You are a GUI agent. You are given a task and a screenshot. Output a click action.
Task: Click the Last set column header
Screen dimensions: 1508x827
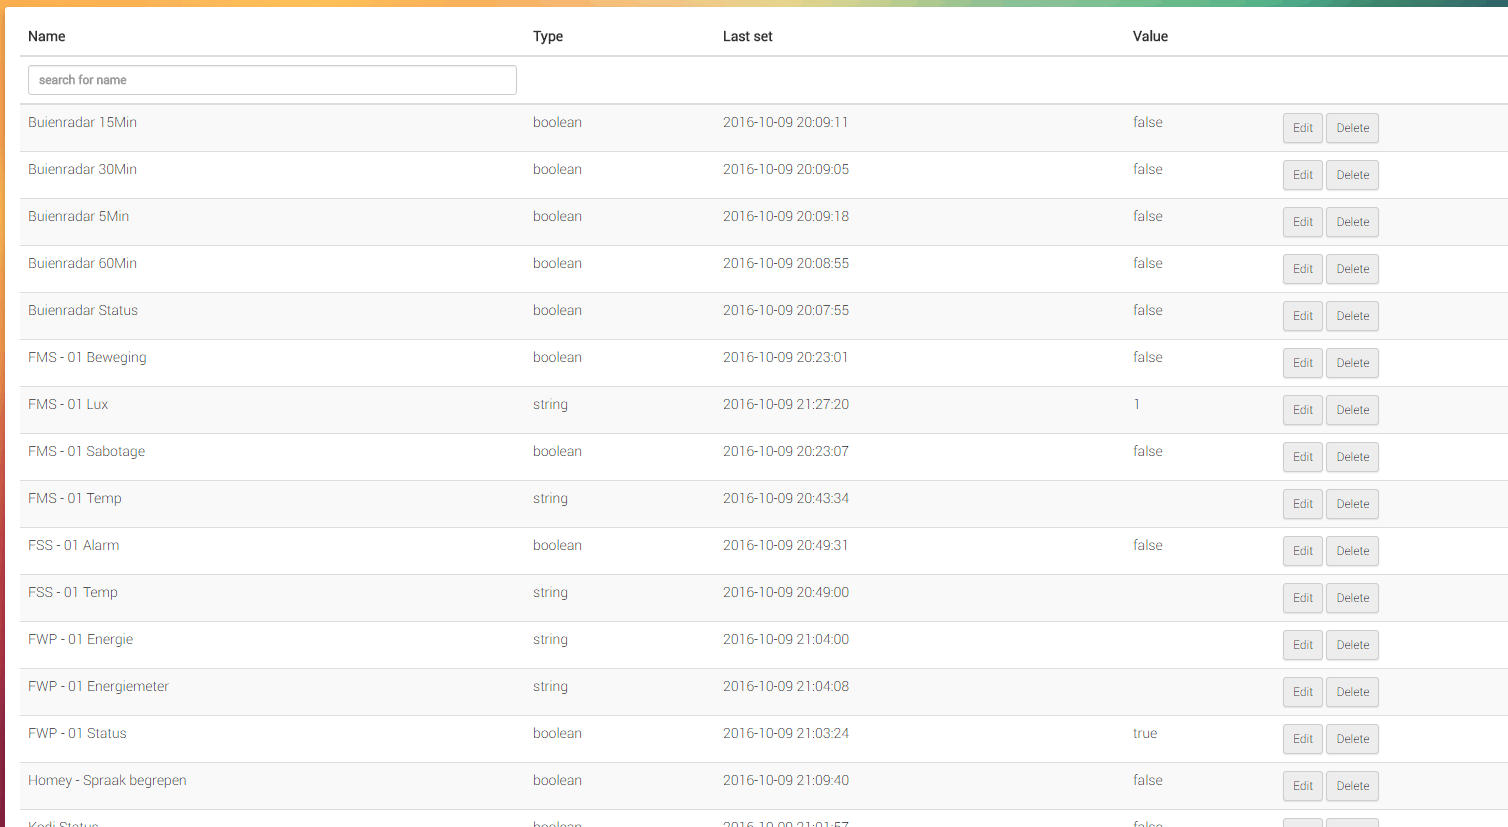pos(748,36)
